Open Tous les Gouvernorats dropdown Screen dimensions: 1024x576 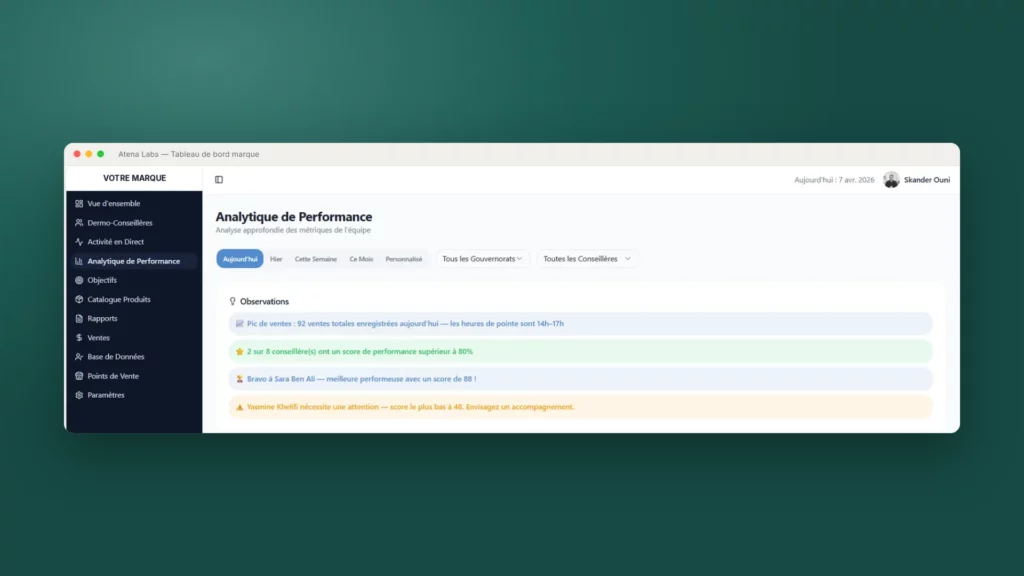tap(483, 259)
